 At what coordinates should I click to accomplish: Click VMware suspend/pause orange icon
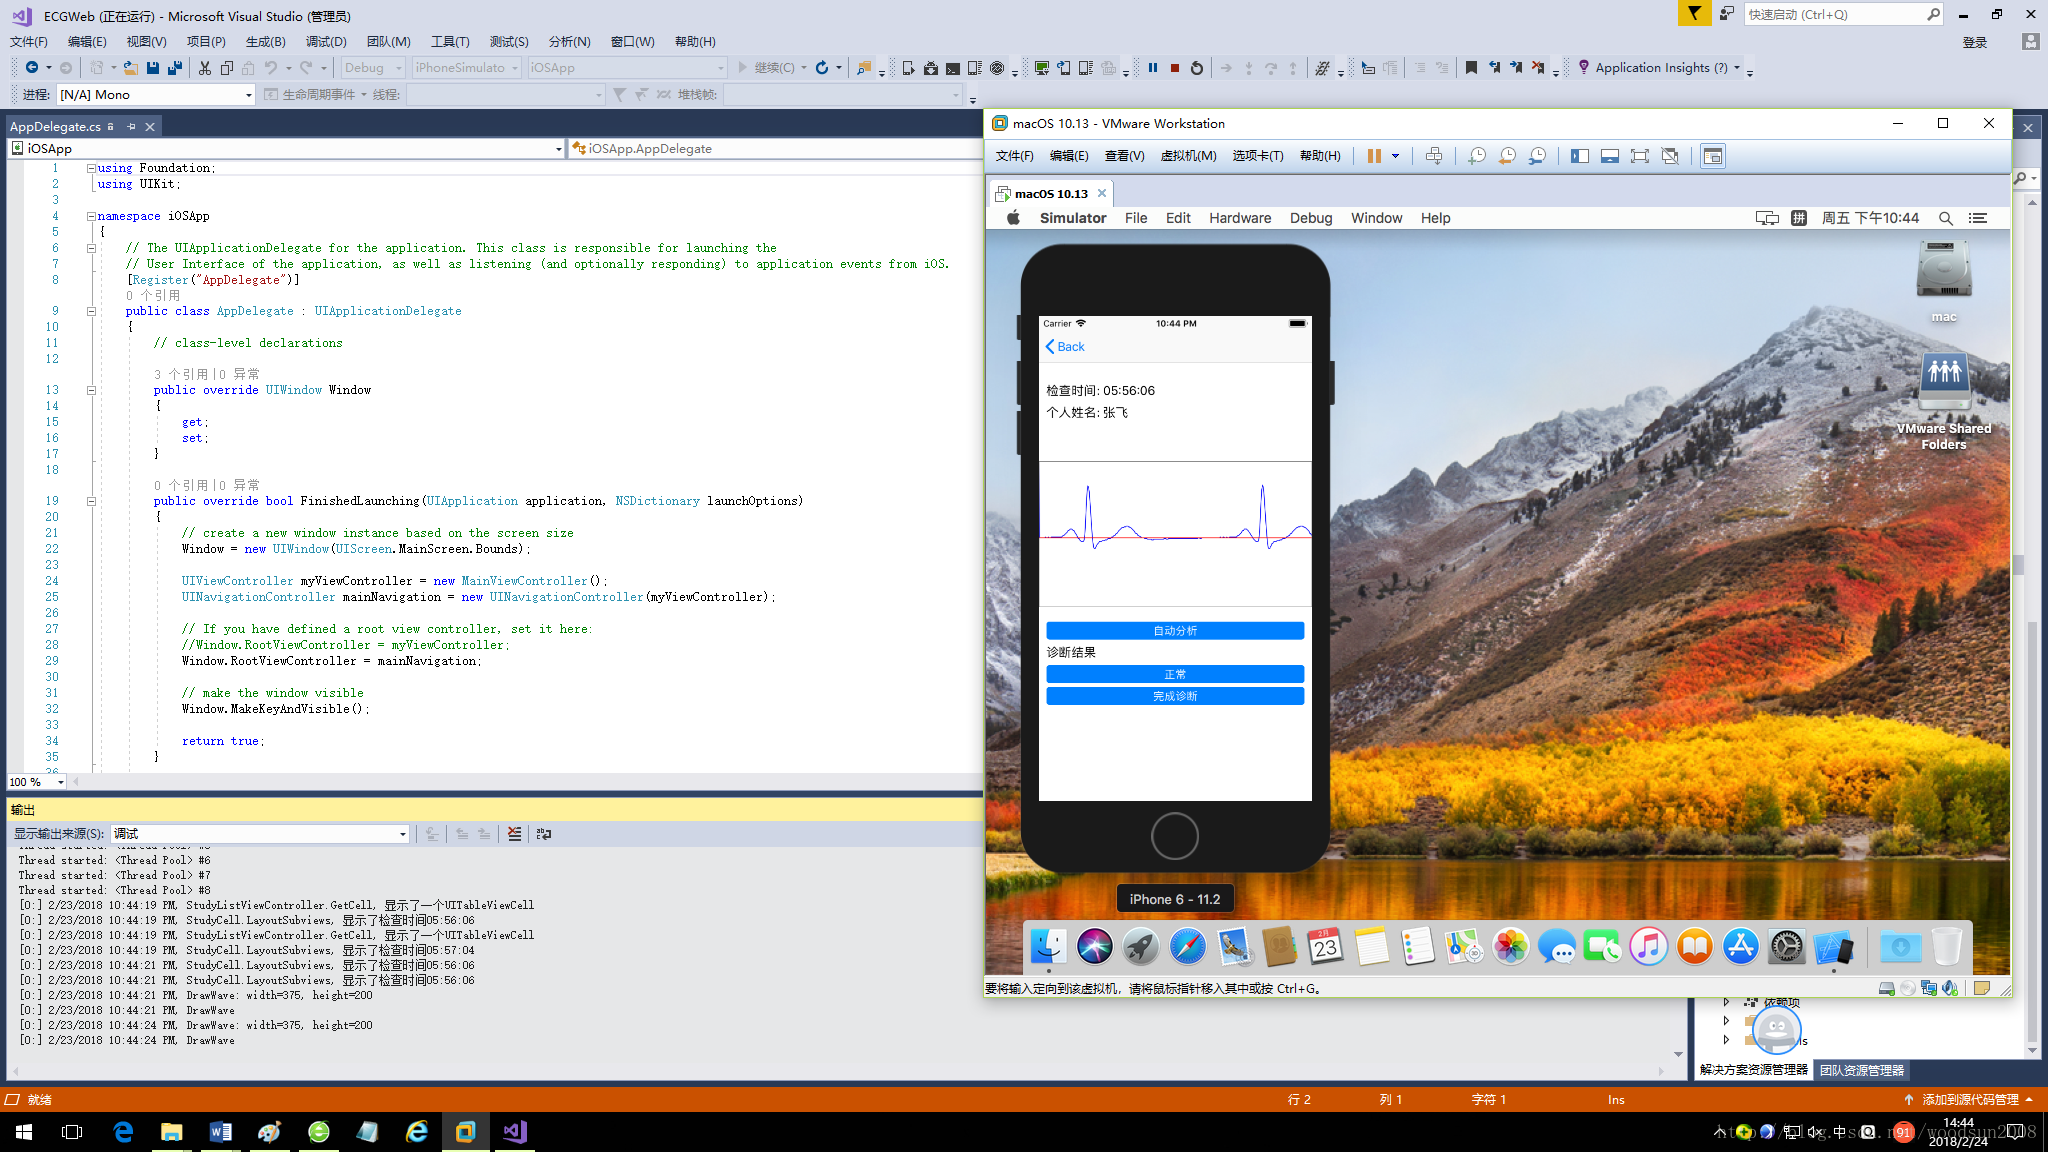(1374, 156)
